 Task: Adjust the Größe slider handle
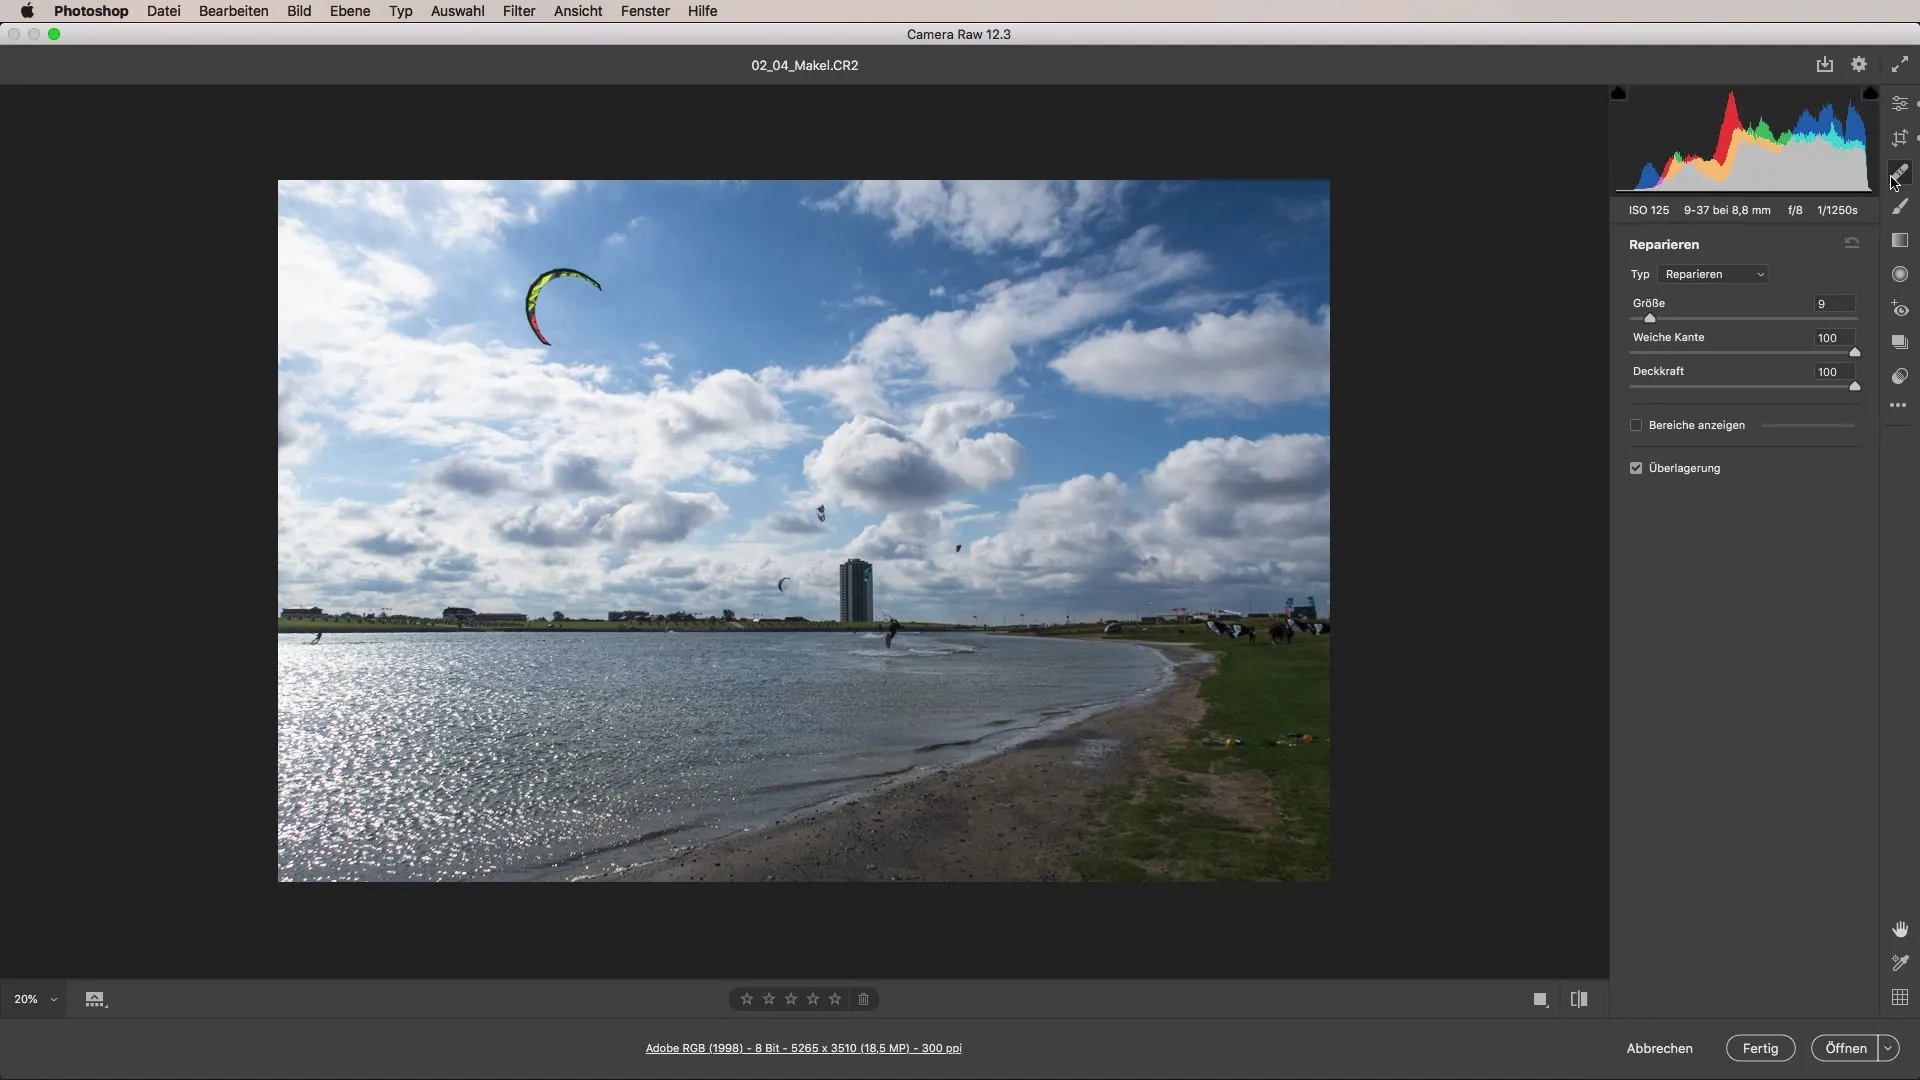1650,318
